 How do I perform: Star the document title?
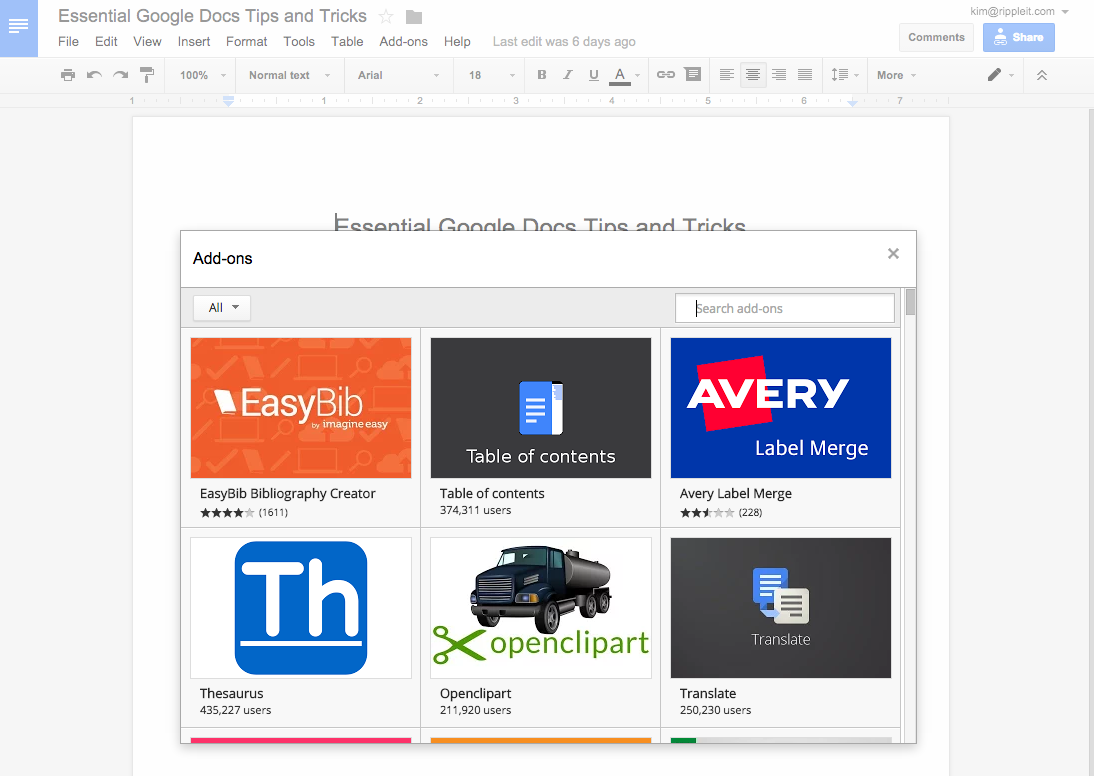tap(386, 16)
